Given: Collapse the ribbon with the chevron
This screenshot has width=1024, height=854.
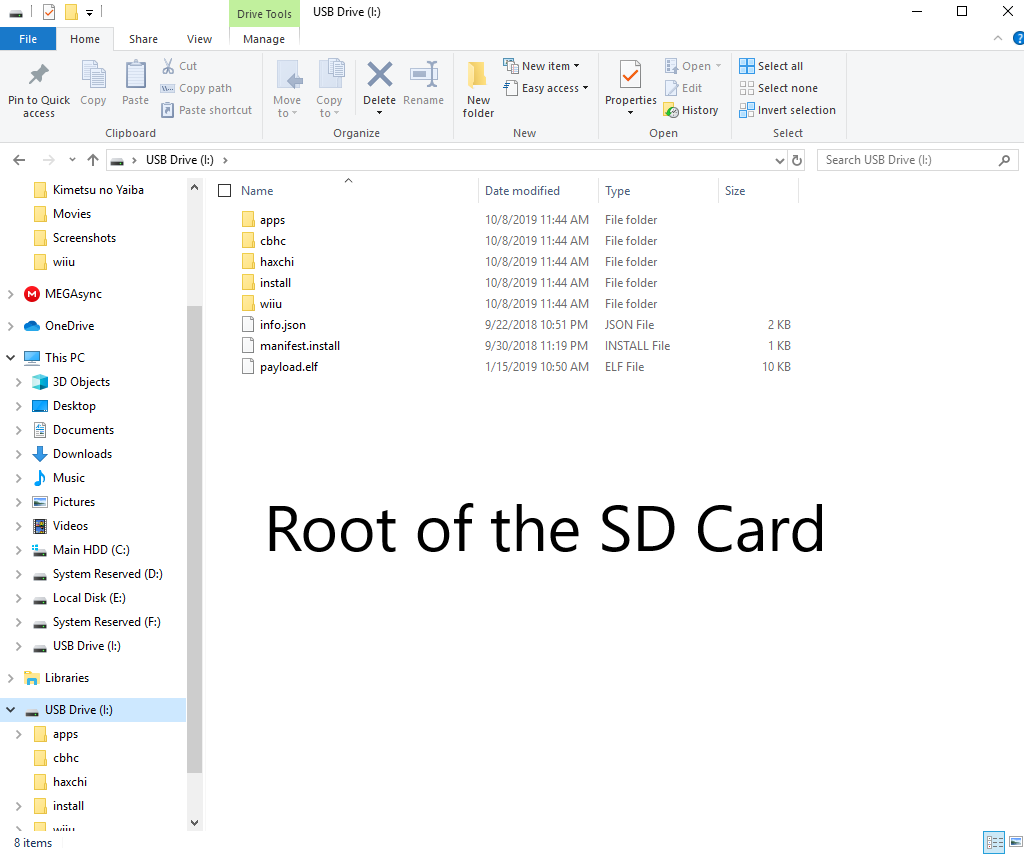Looking at the screenshot, I should coord(998,39).
